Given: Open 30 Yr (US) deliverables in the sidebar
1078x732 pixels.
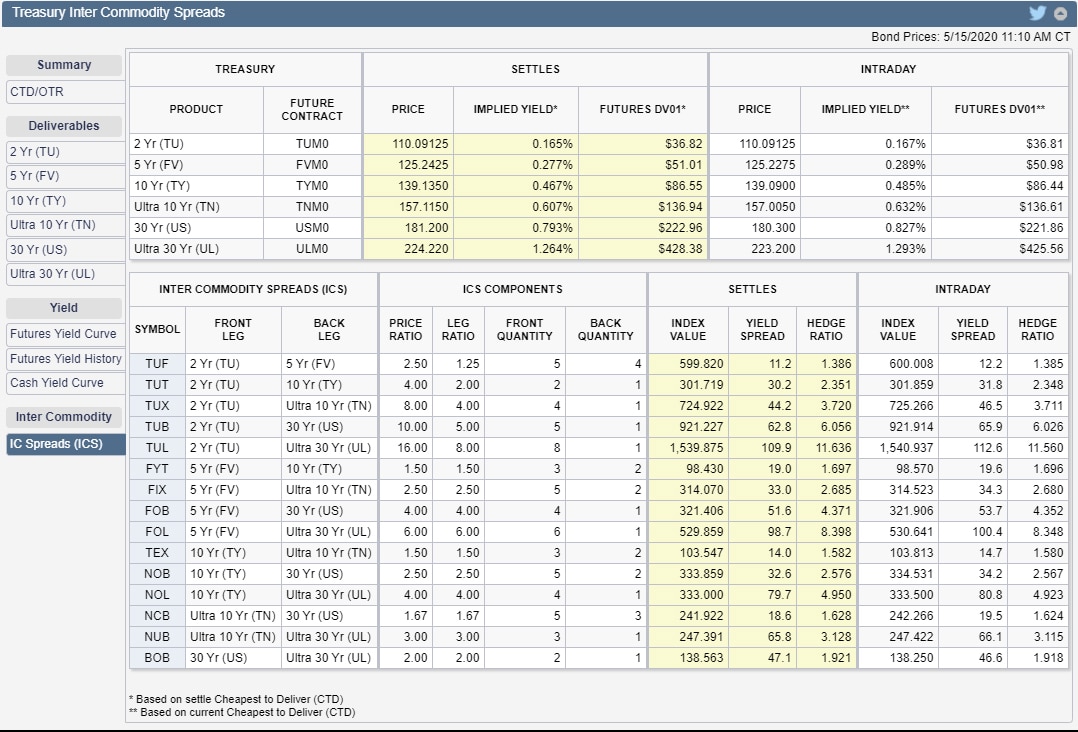Looking at the screenshot, I should (x=65, y=250).
